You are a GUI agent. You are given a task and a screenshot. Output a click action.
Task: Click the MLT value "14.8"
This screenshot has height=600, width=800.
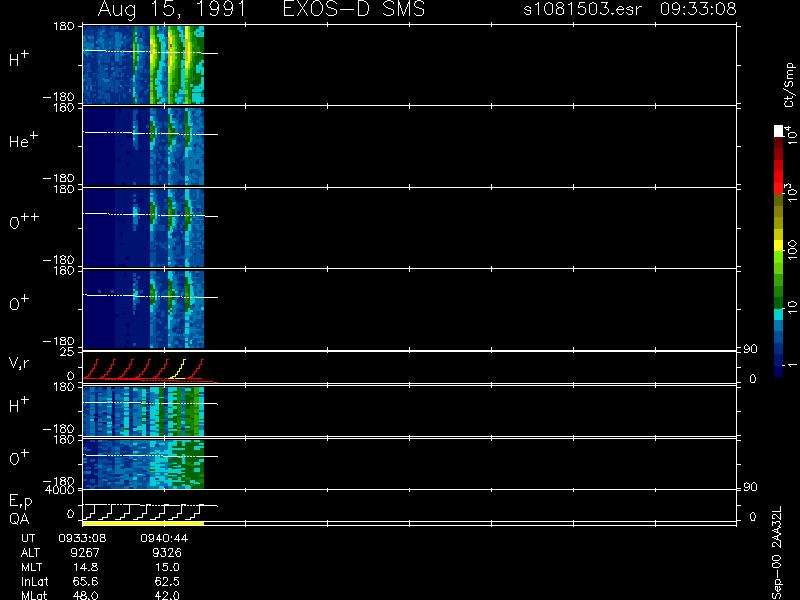pyautogui.click(x=86, y=567)
